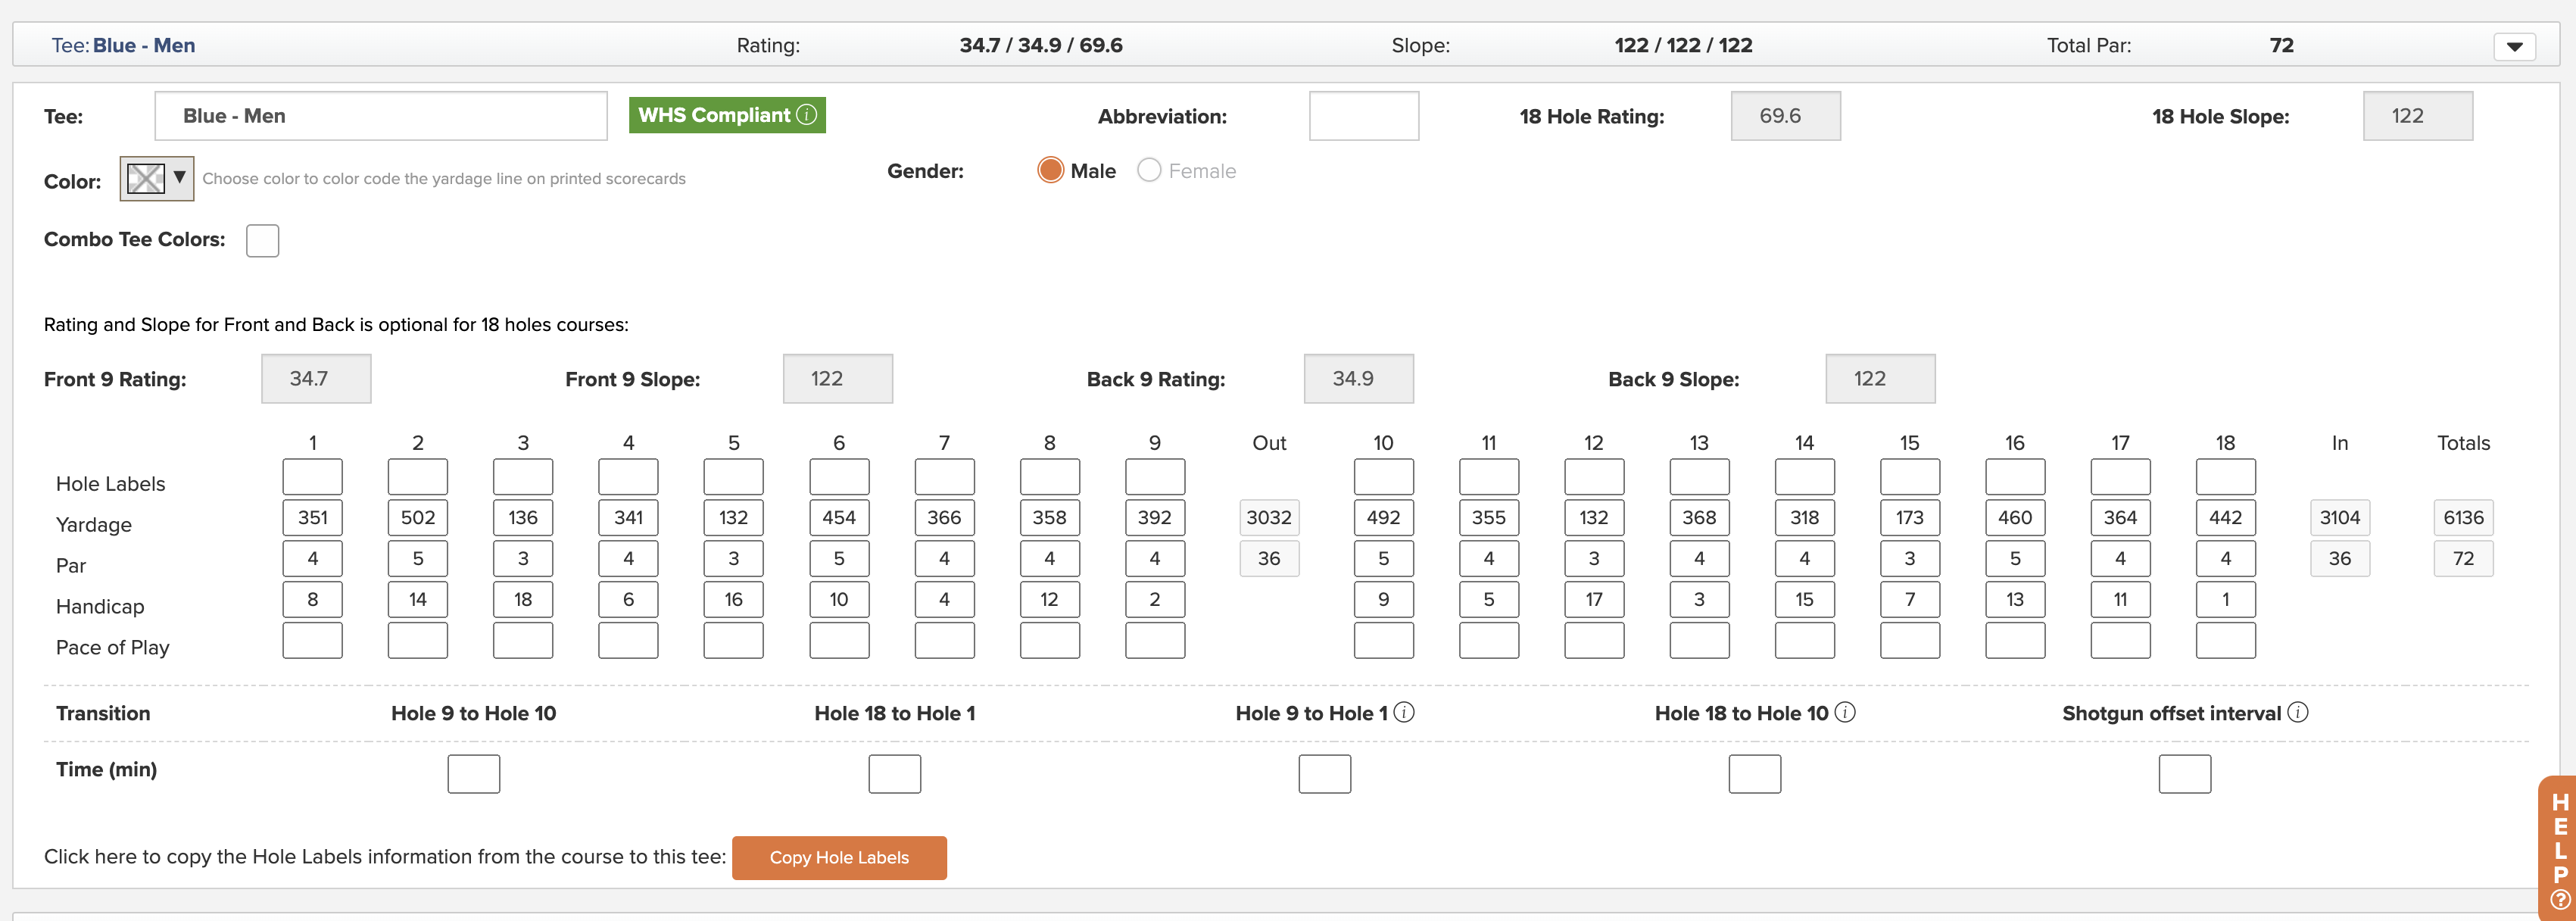2576x921 pixels.
Task: Select the Male gender option
Action: pos(1050,170)
